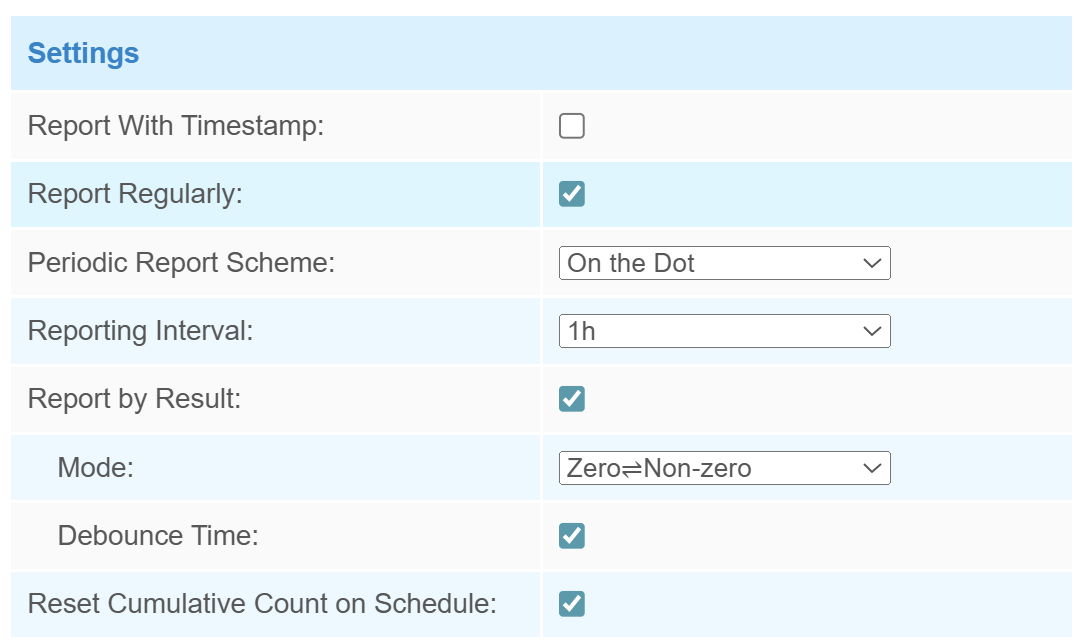Select the Periodic Report Scheme label

point(181,263)
